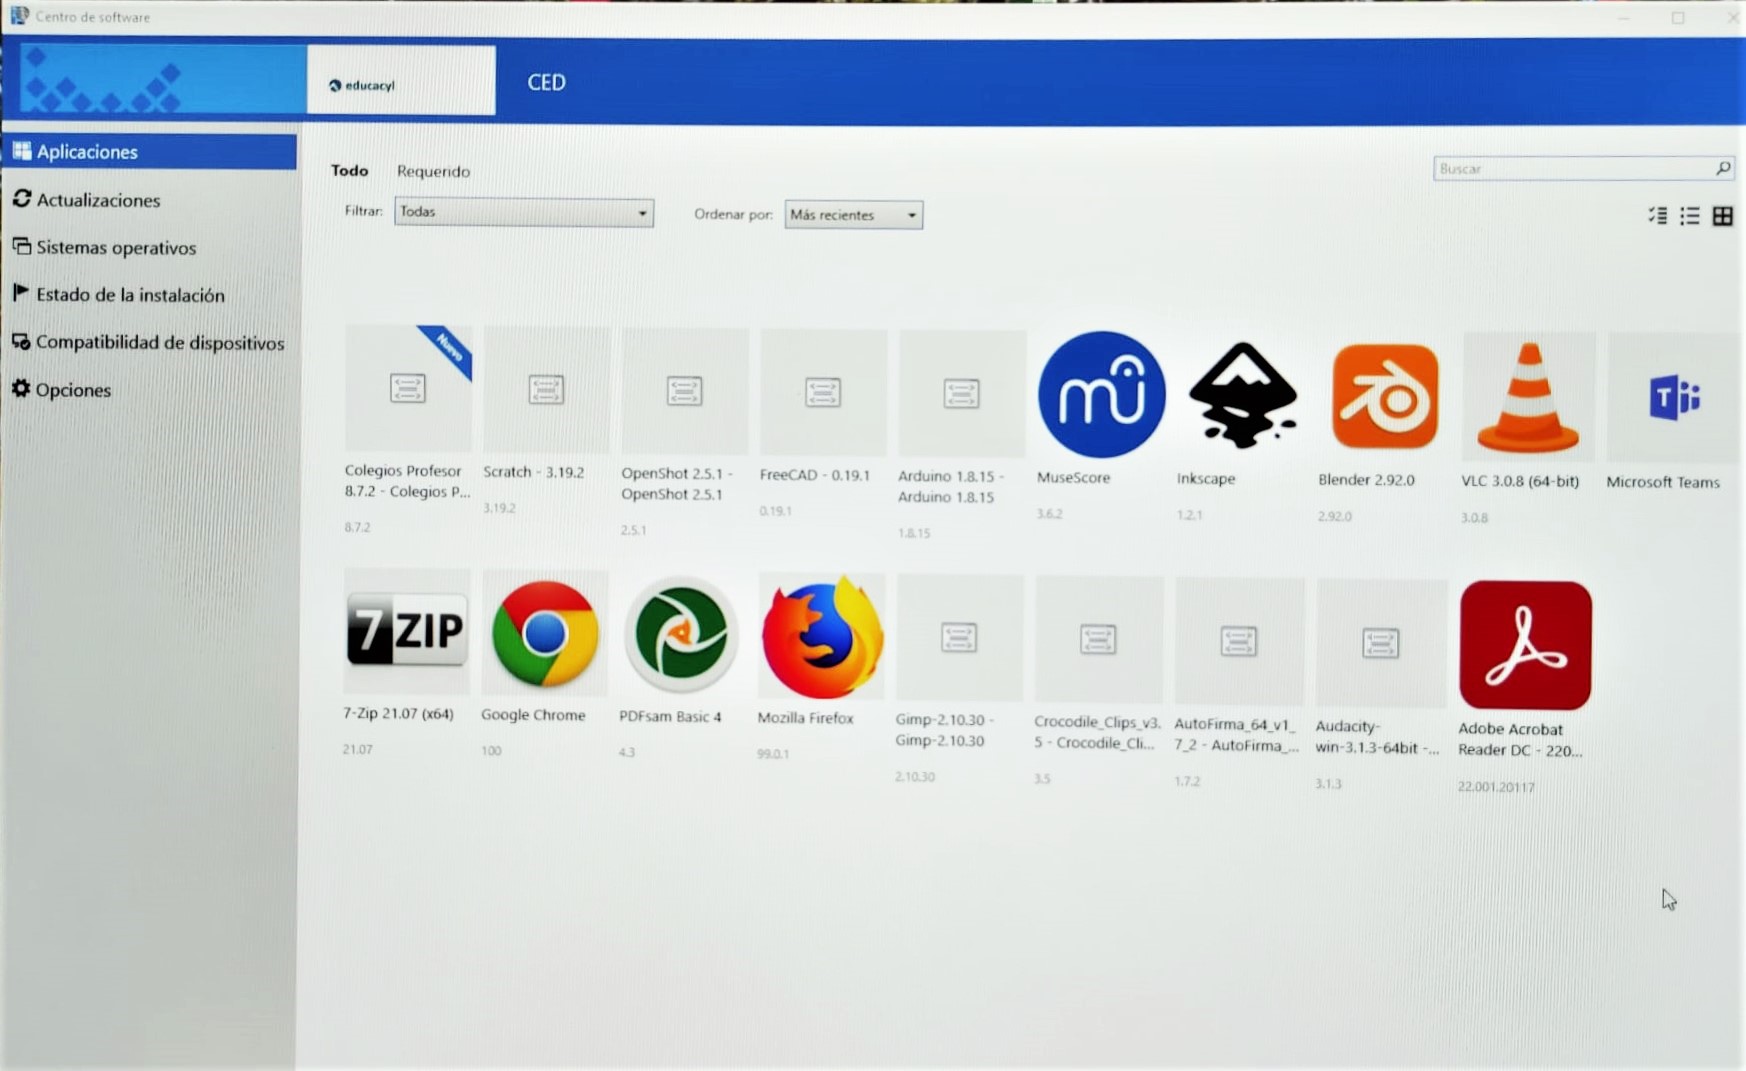Click the Adobe Acrobat Reader DC label

[1520, 739]
